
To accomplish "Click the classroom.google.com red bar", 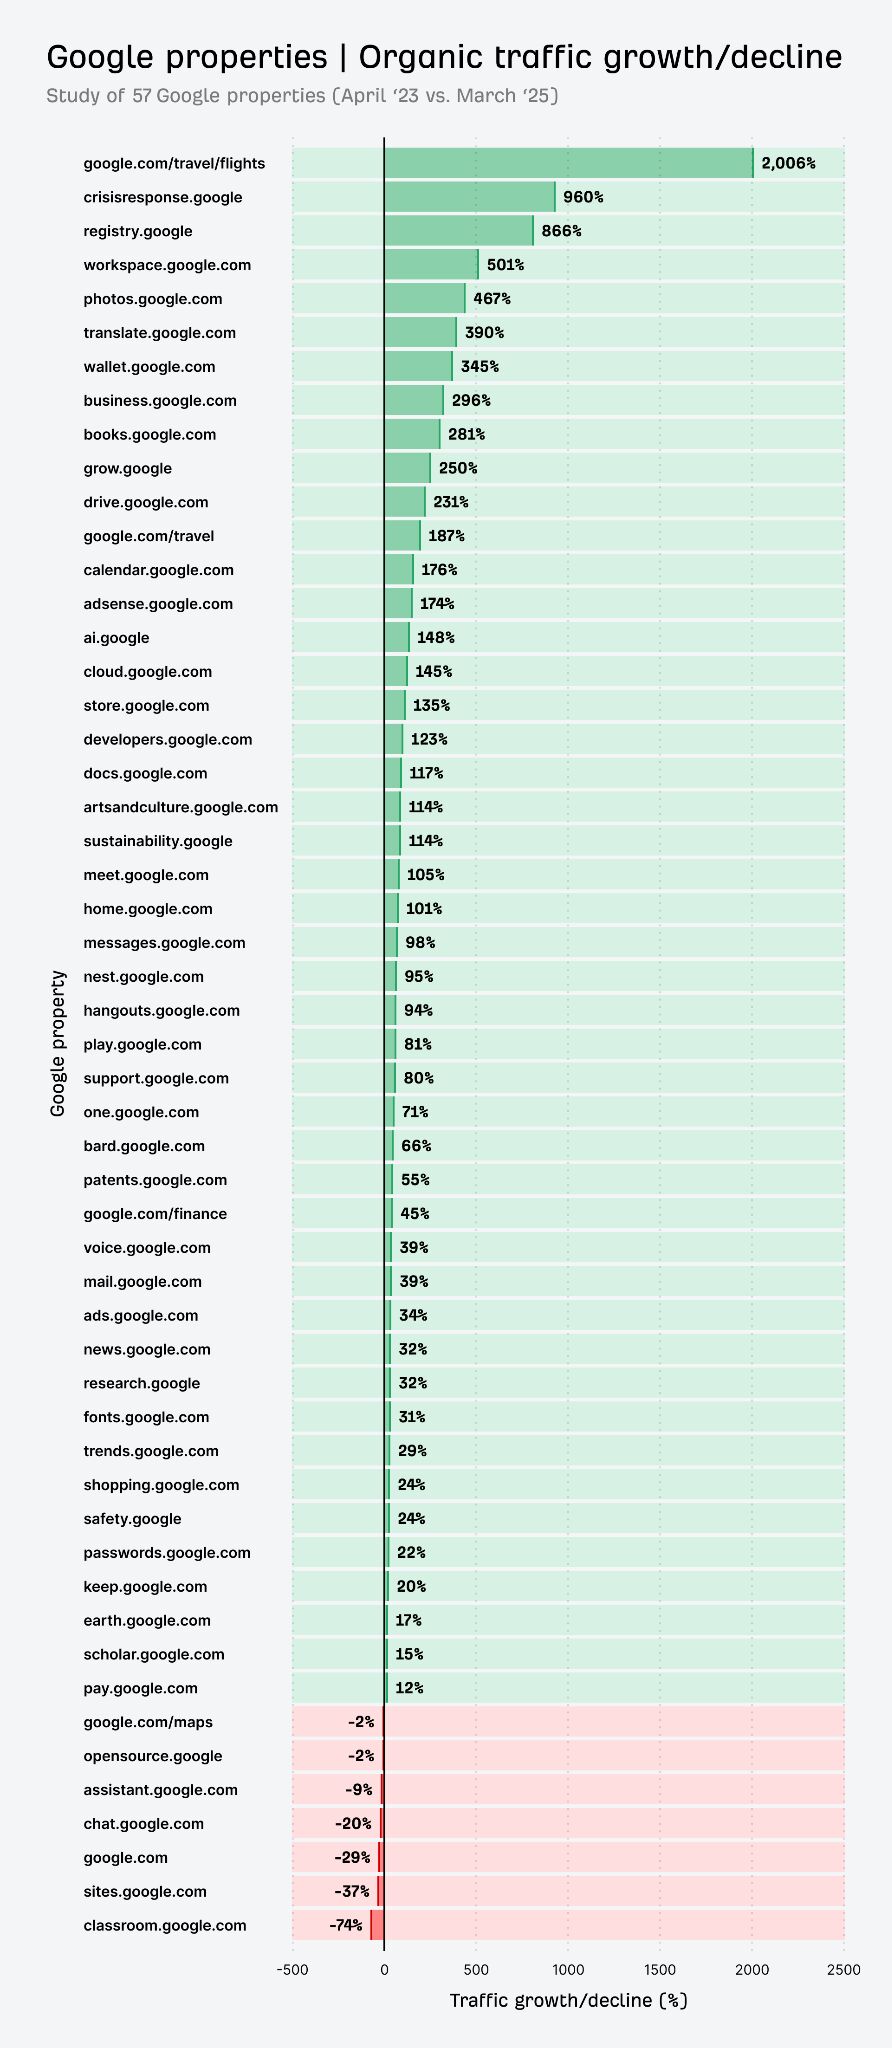I will point(377,1925).
